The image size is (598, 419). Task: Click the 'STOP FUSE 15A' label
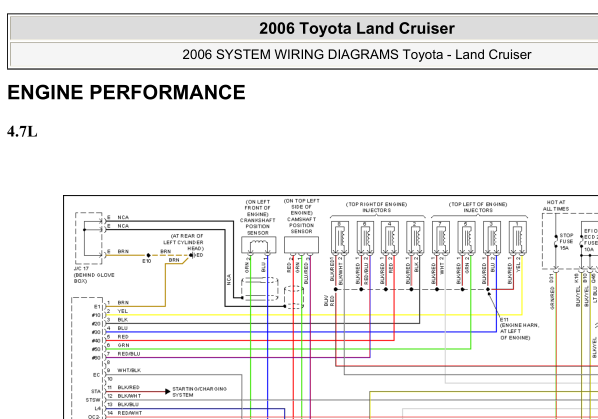pyautogui.click(x=566, y=242)
